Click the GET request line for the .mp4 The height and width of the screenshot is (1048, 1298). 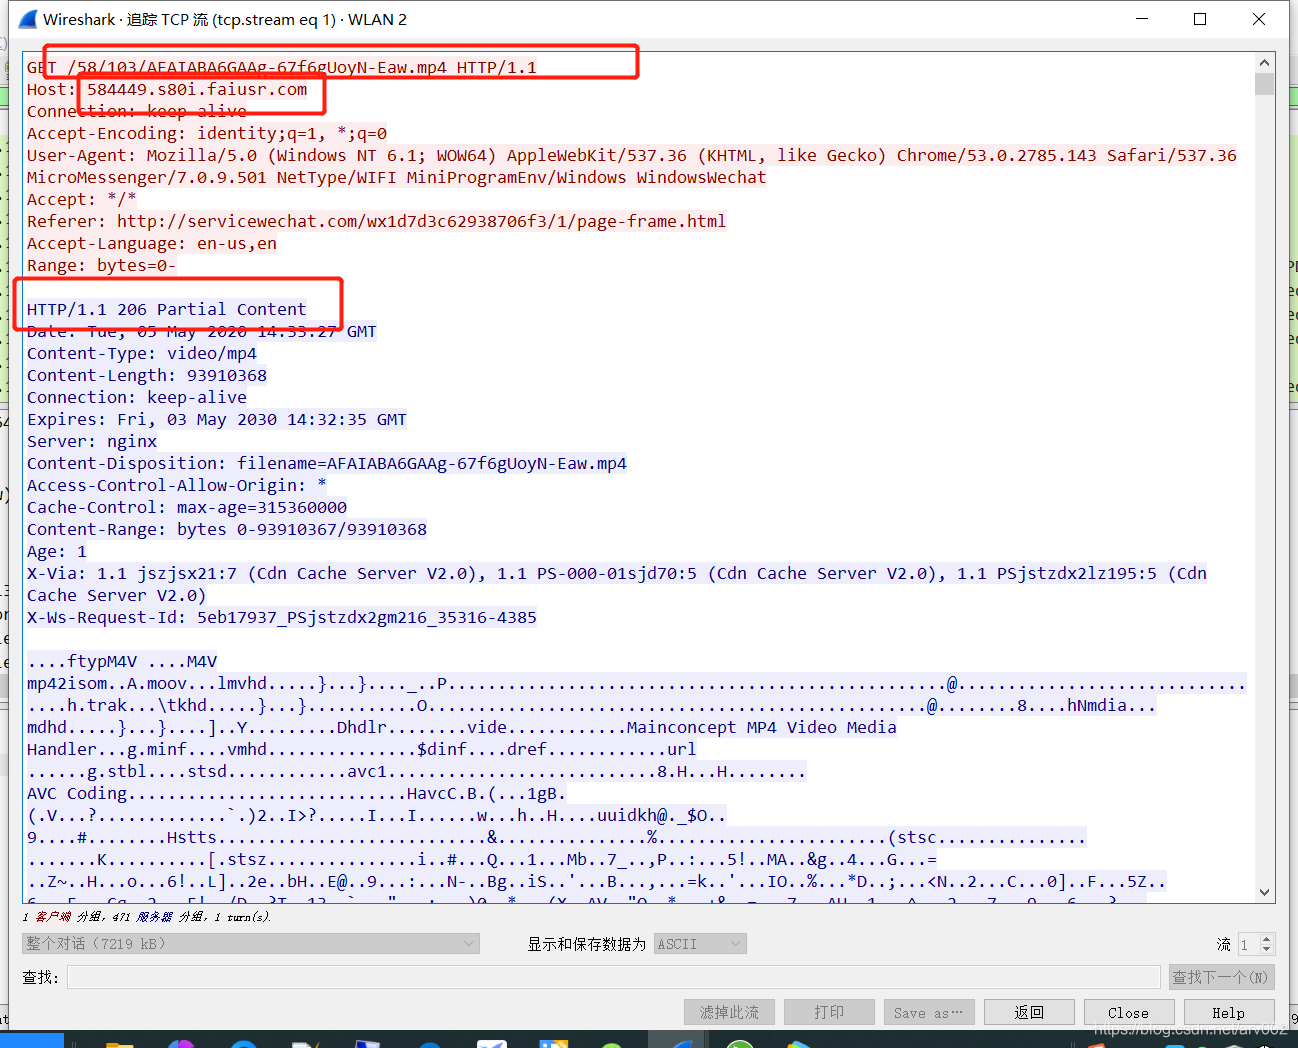click(x=282, y=67)
